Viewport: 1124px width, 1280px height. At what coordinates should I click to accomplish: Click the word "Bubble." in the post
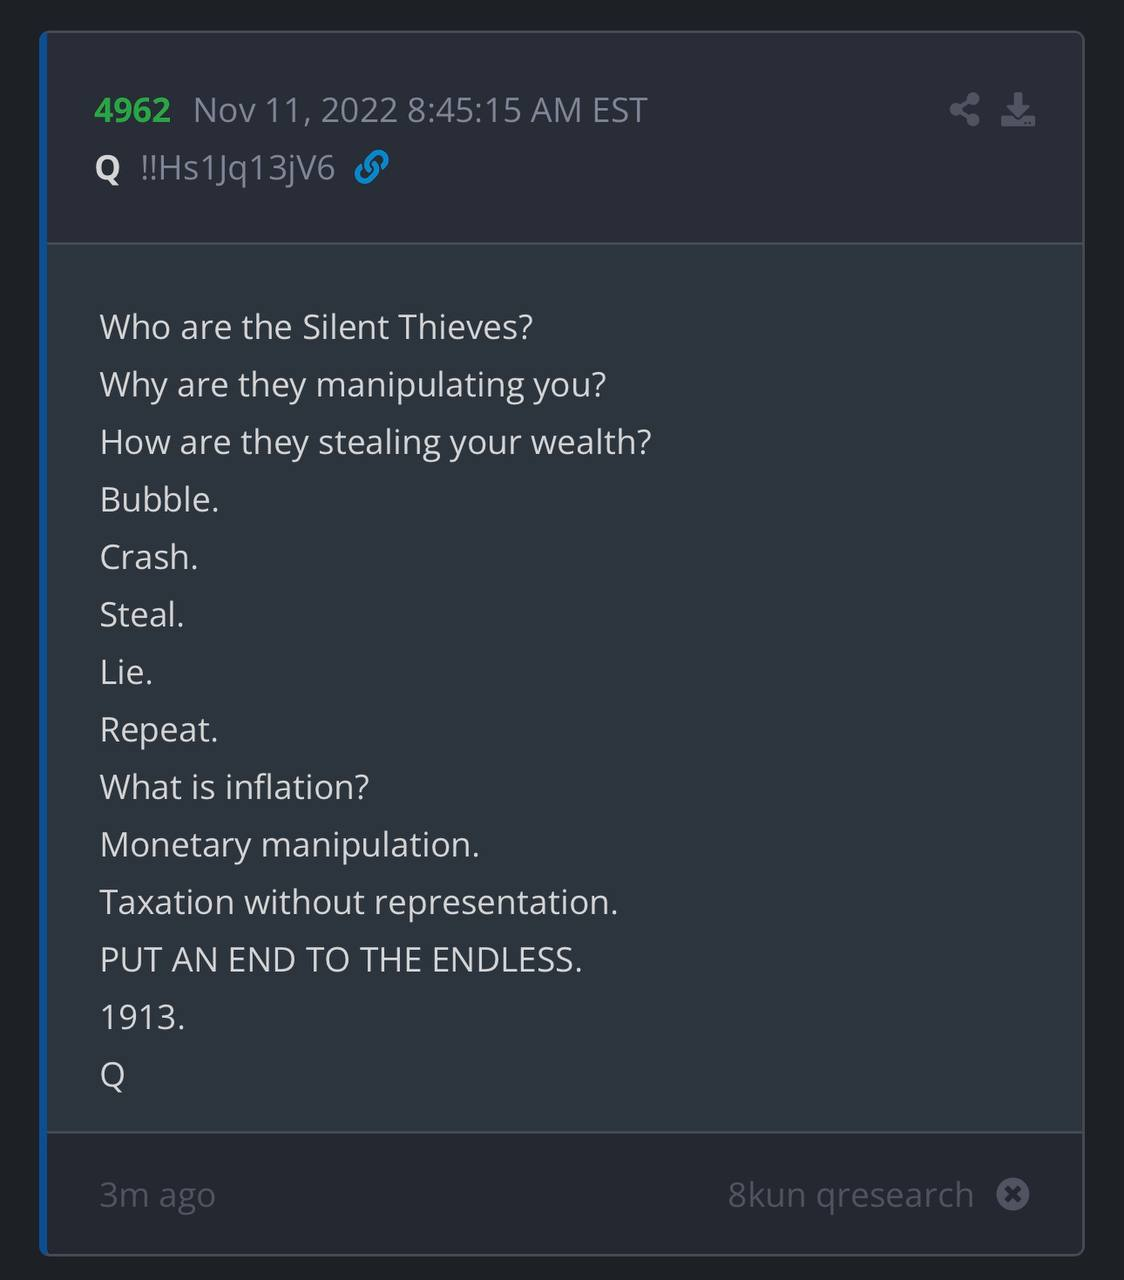point(159,499)
